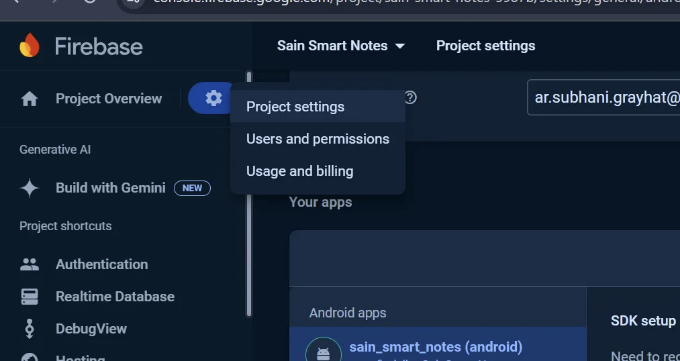Viewport: 680px width, 361px height.
Task: Click the Firebase flame logo
Action: point(29,45)
